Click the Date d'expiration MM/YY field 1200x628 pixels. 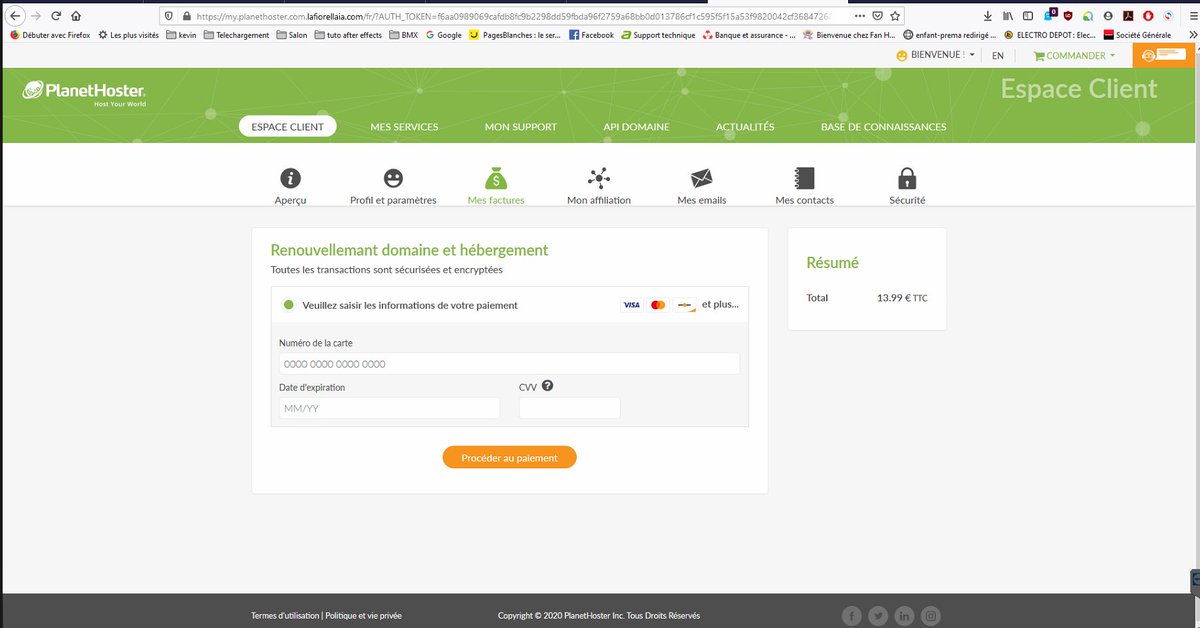[x=389, y=408]
